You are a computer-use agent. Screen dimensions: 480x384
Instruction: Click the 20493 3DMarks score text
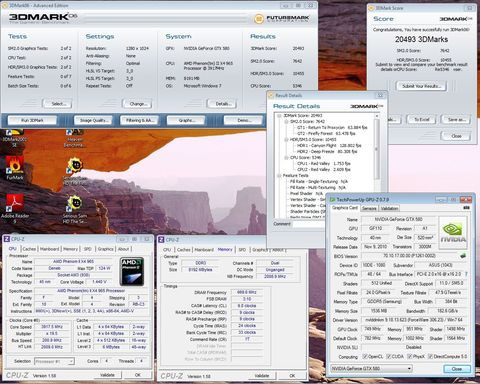click(421, 39)
